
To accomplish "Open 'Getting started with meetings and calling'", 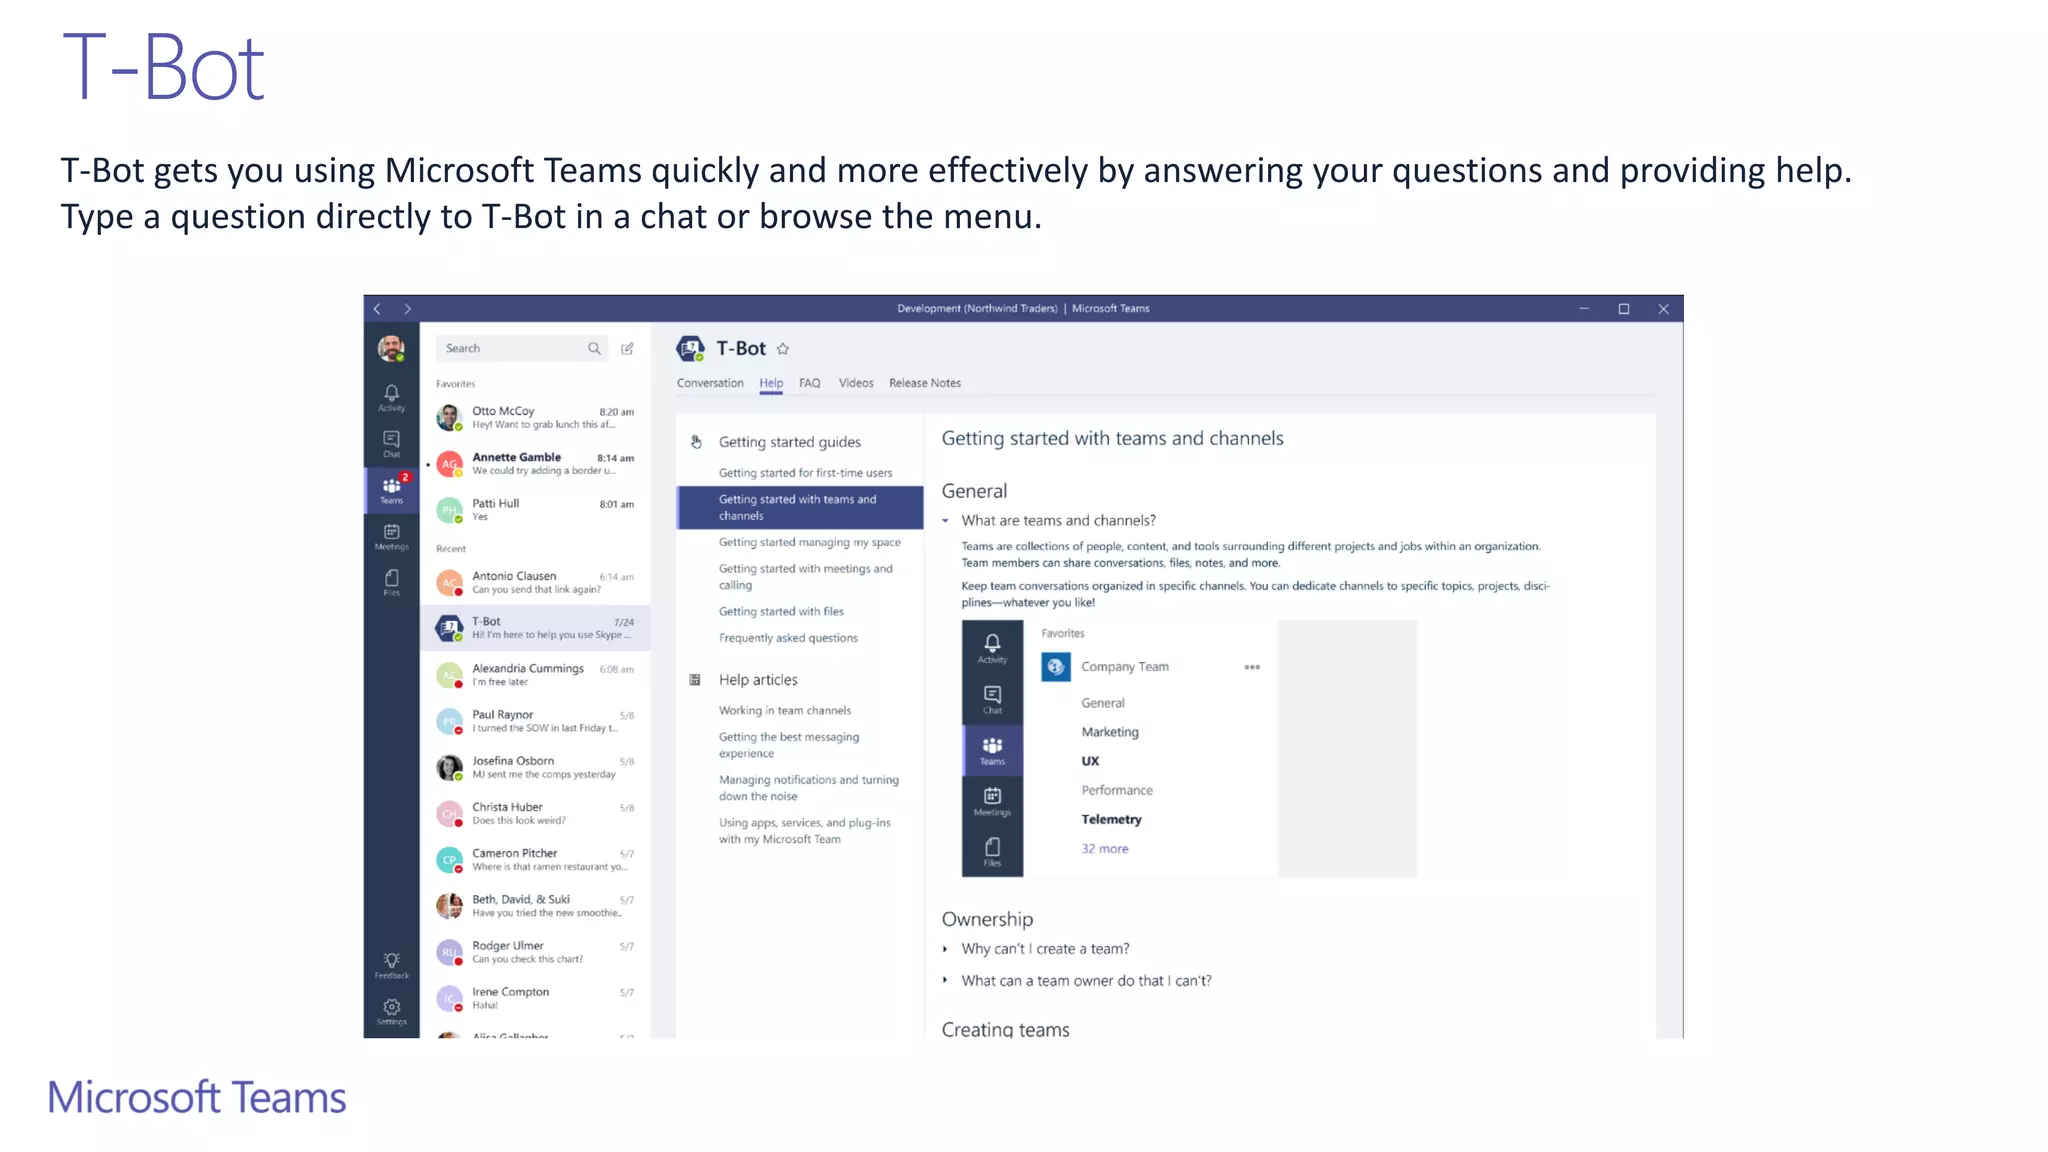I will (806, 576).
